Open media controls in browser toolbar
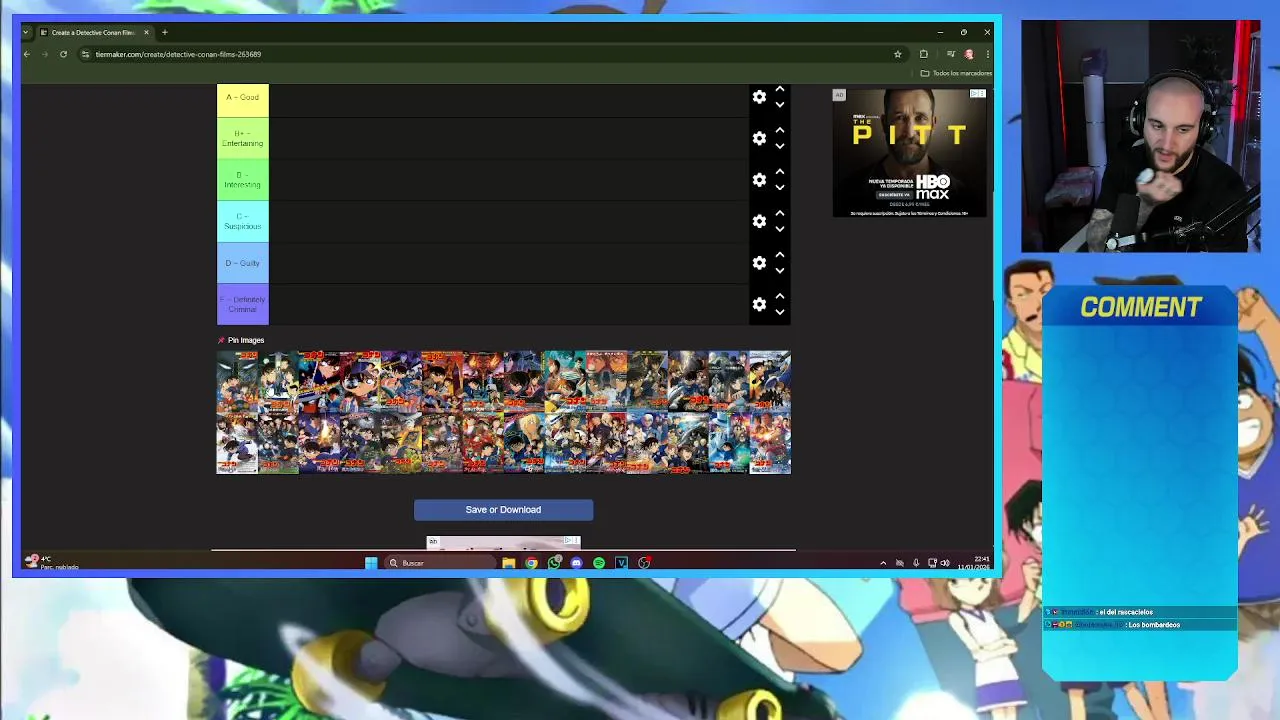 coord(951,54)
